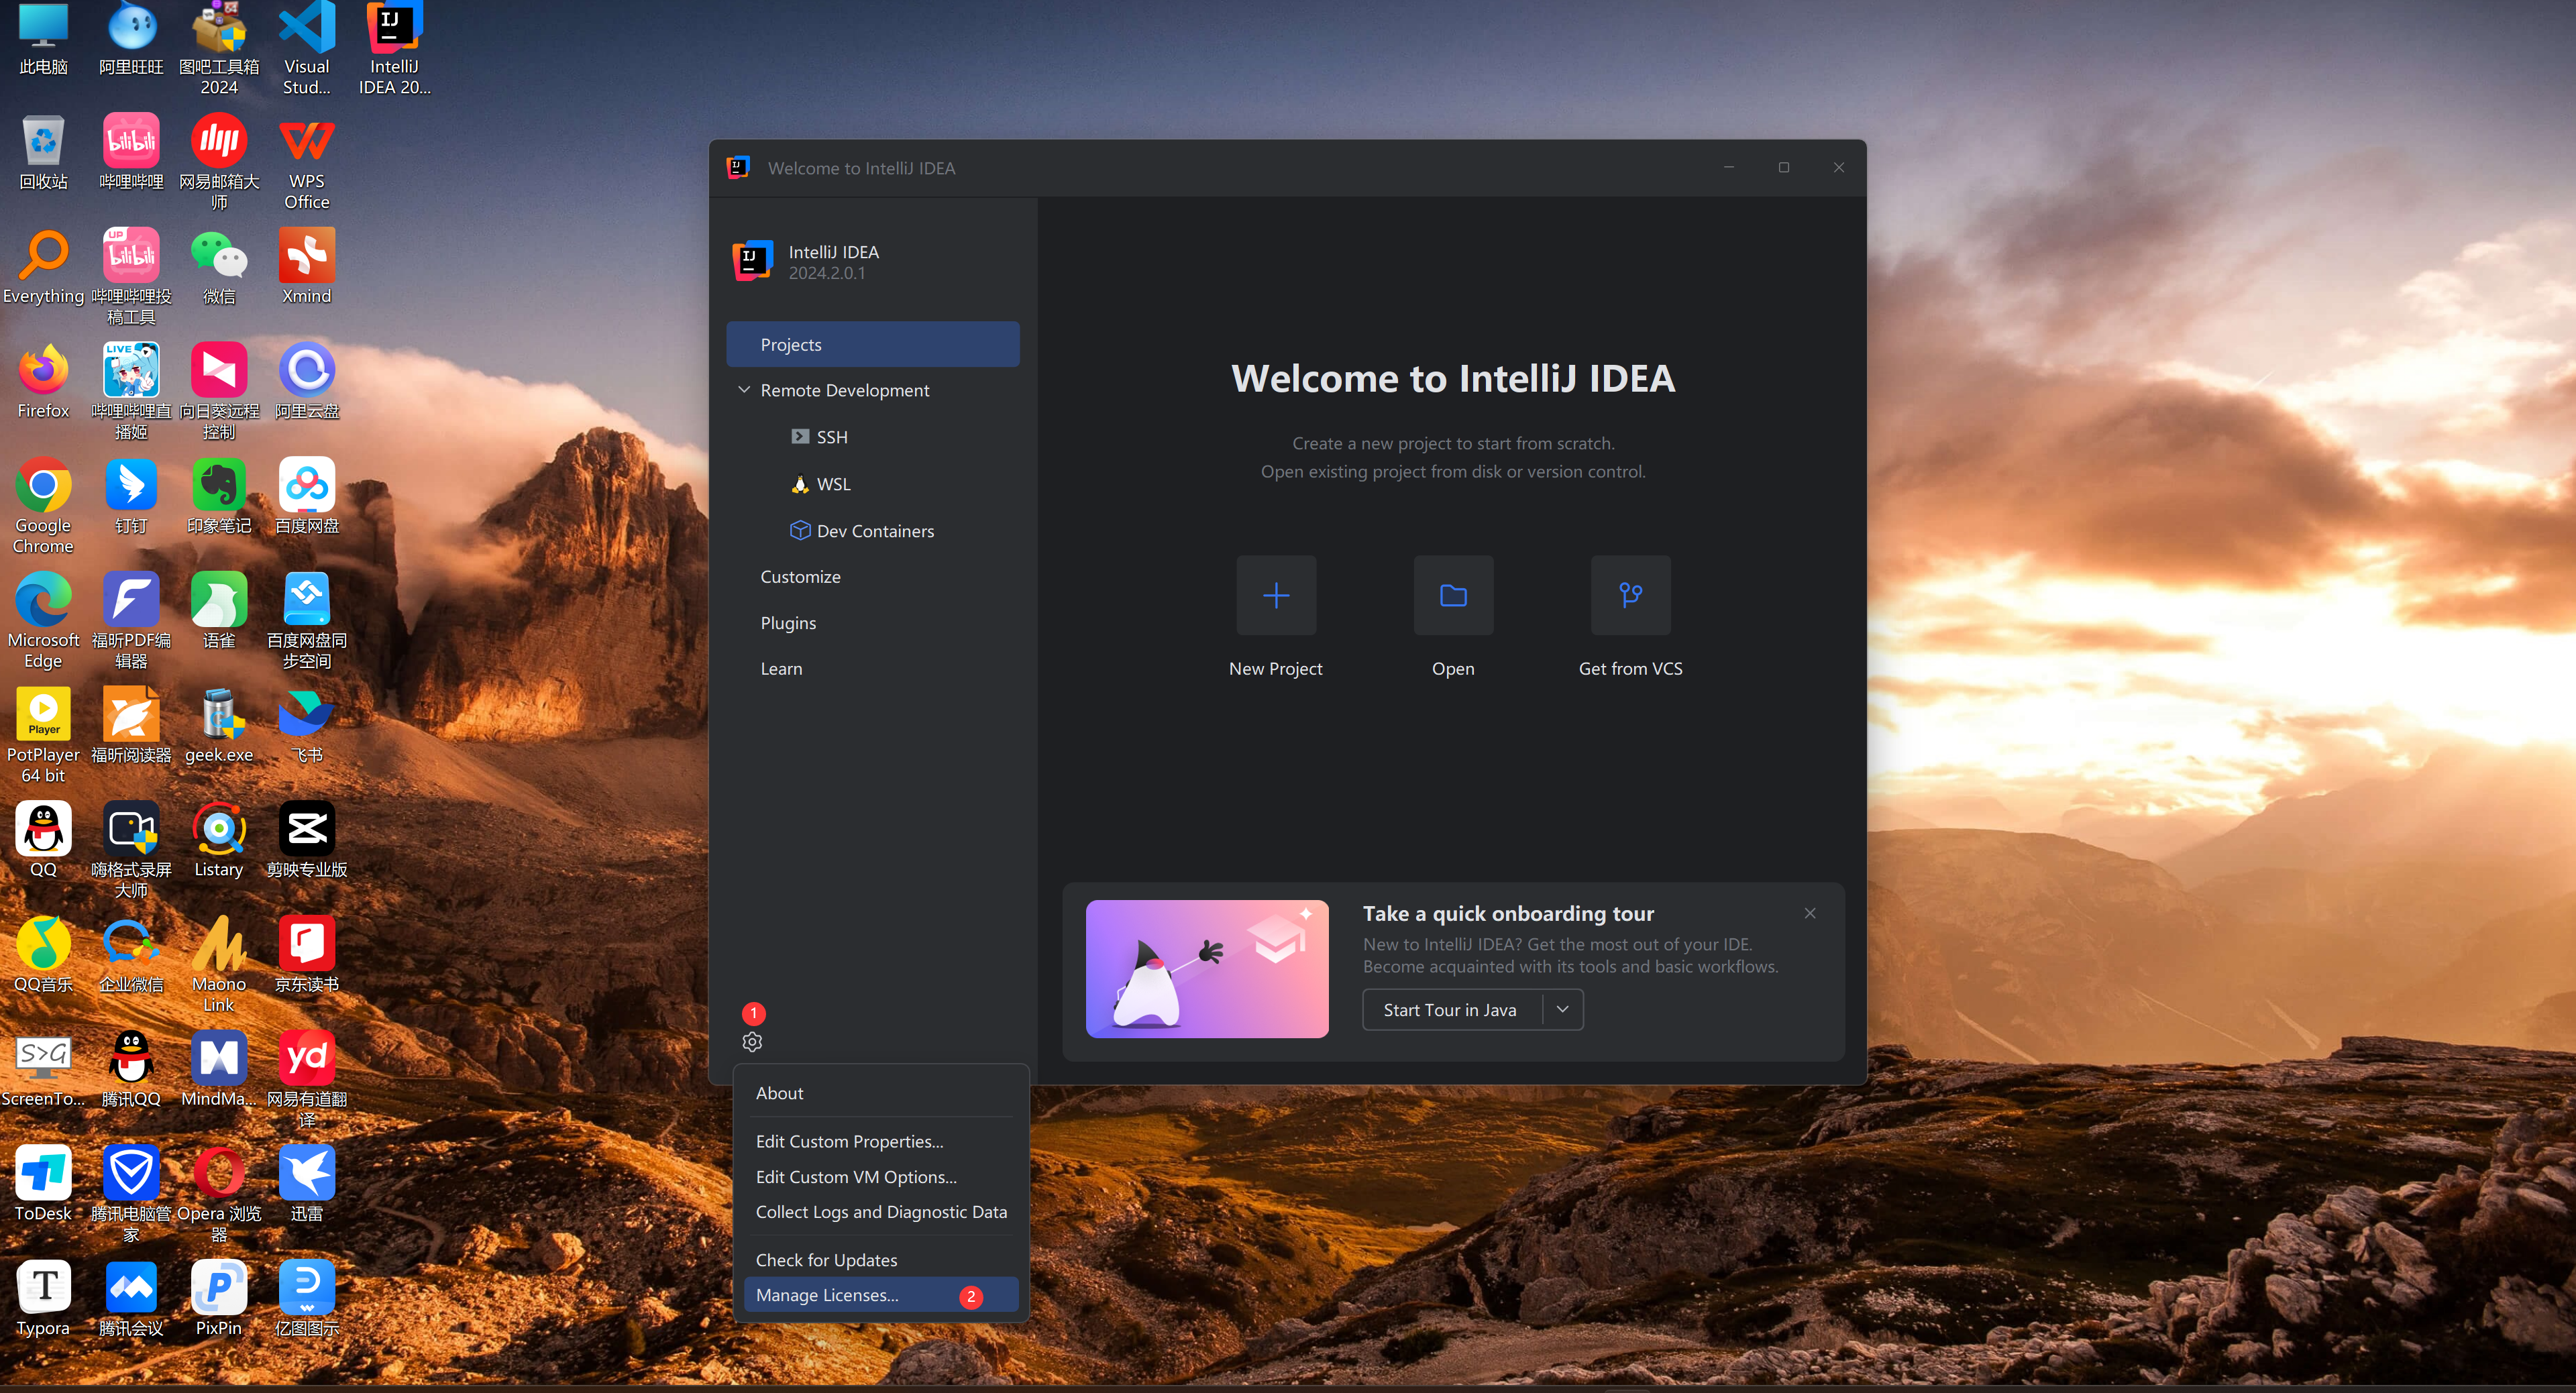The width and height of the screenshot is (2576, 1393).
Task: Click Edit Custom VM Options
Action: tap(855, 1177)
